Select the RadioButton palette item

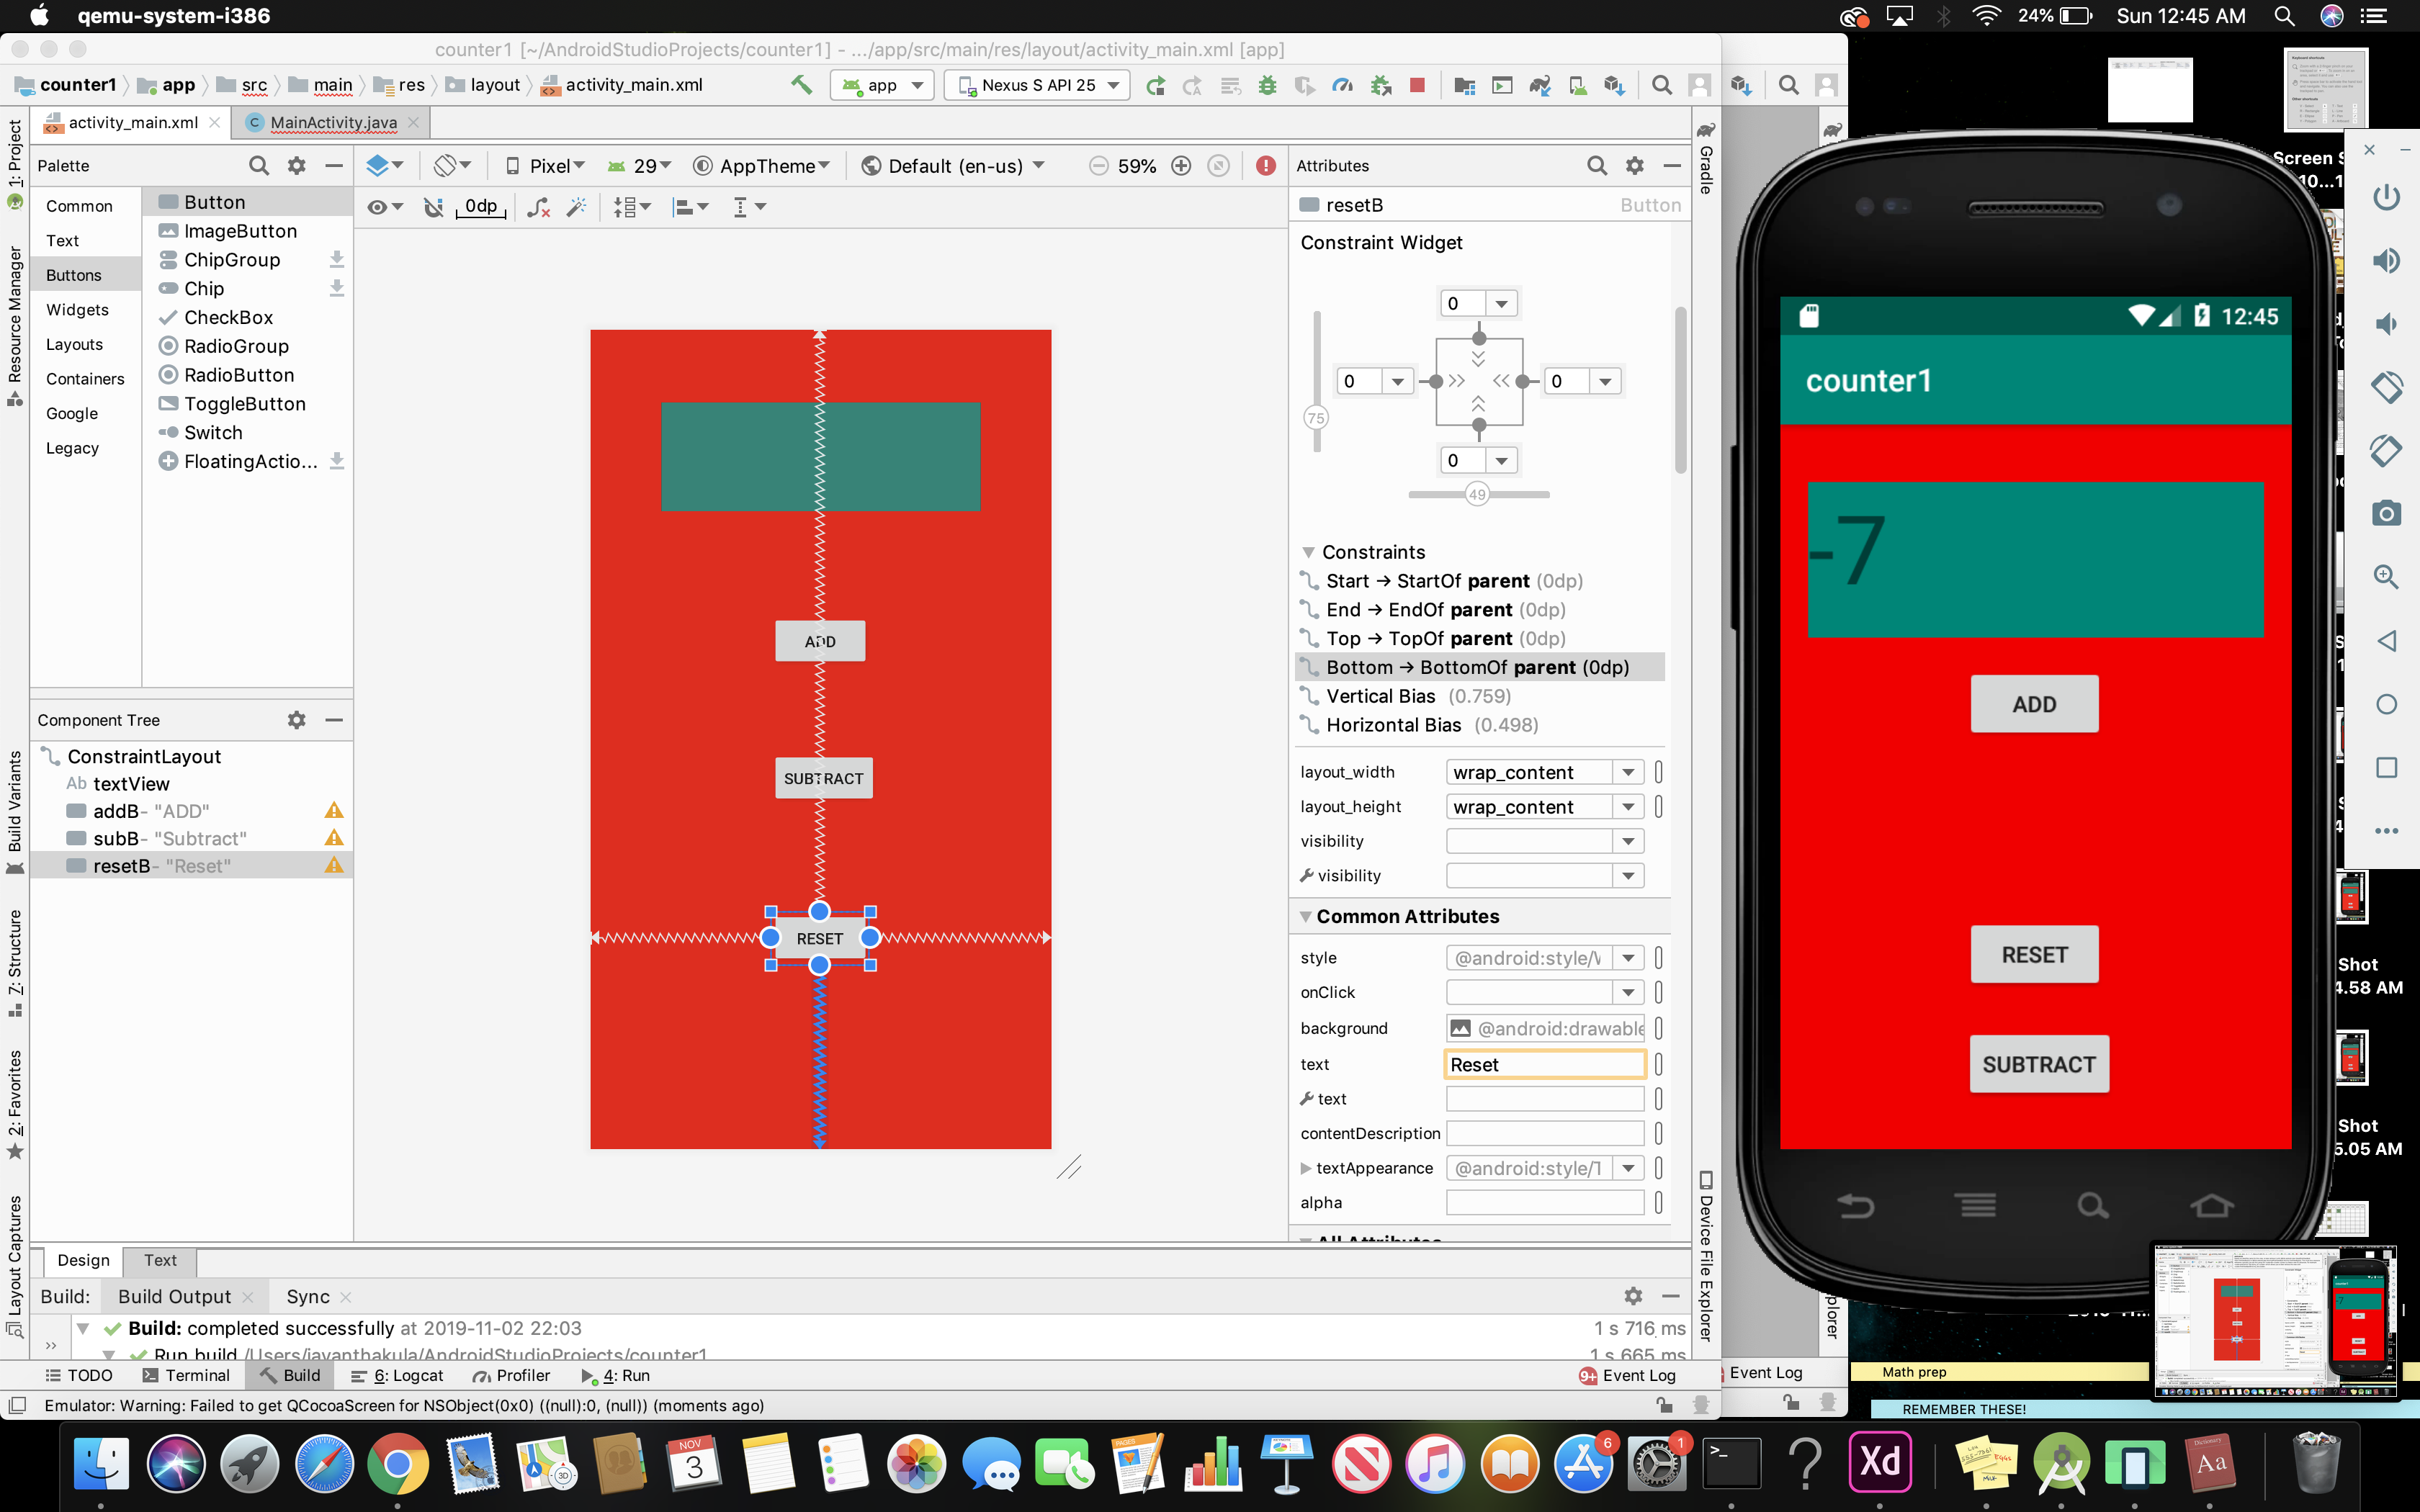[238, 375]
